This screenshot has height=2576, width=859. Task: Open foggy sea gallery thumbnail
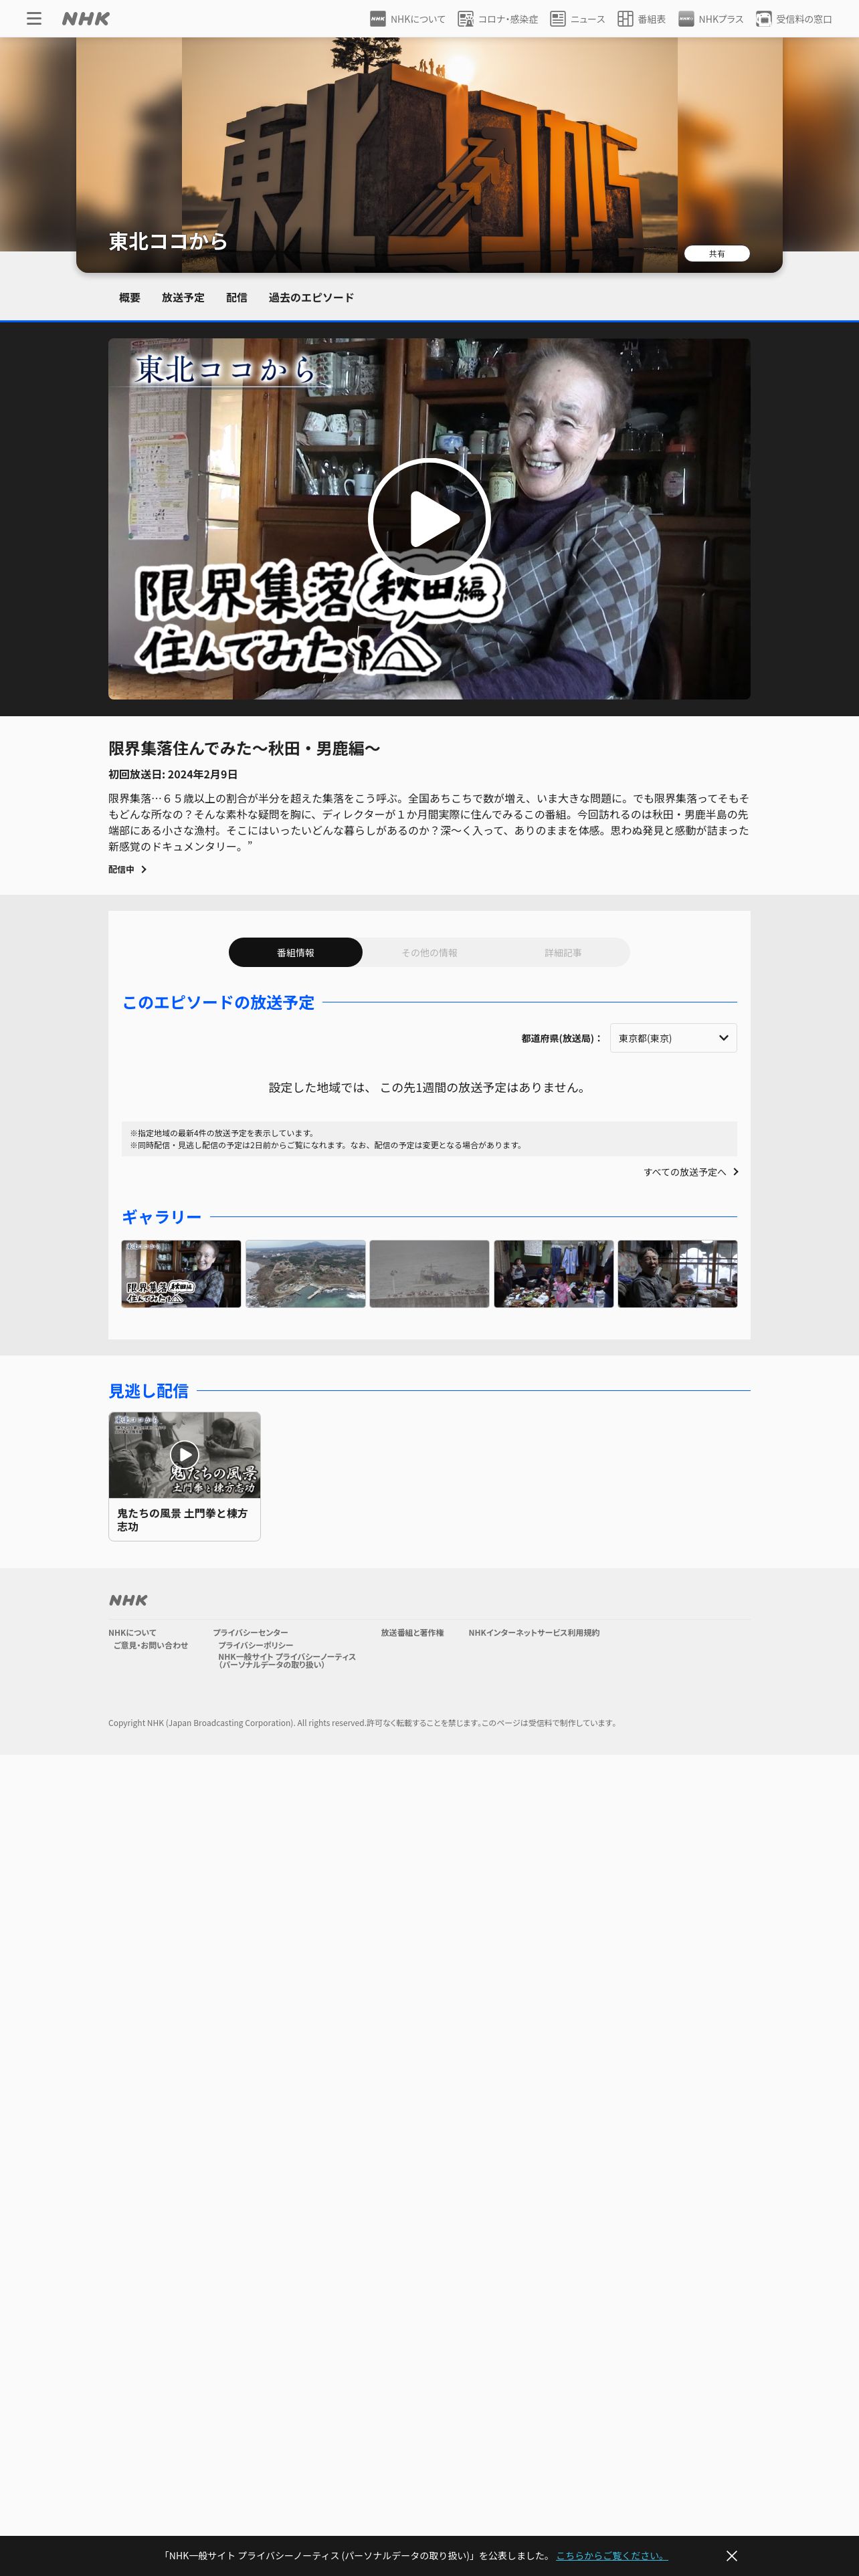[x=429, y=1274]
